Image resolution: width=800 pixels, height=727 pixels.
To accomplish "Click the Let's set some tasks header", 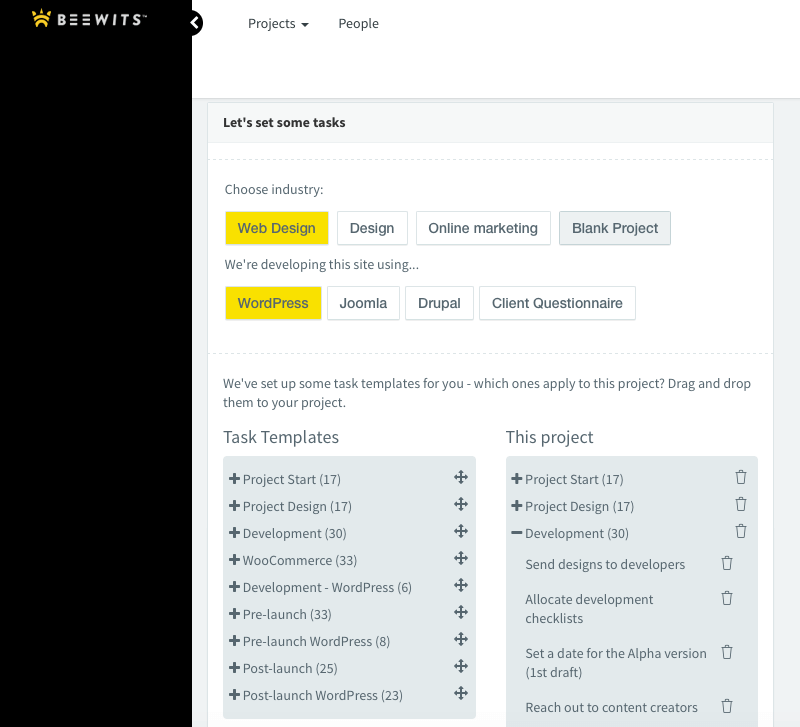I will [284, 122].
